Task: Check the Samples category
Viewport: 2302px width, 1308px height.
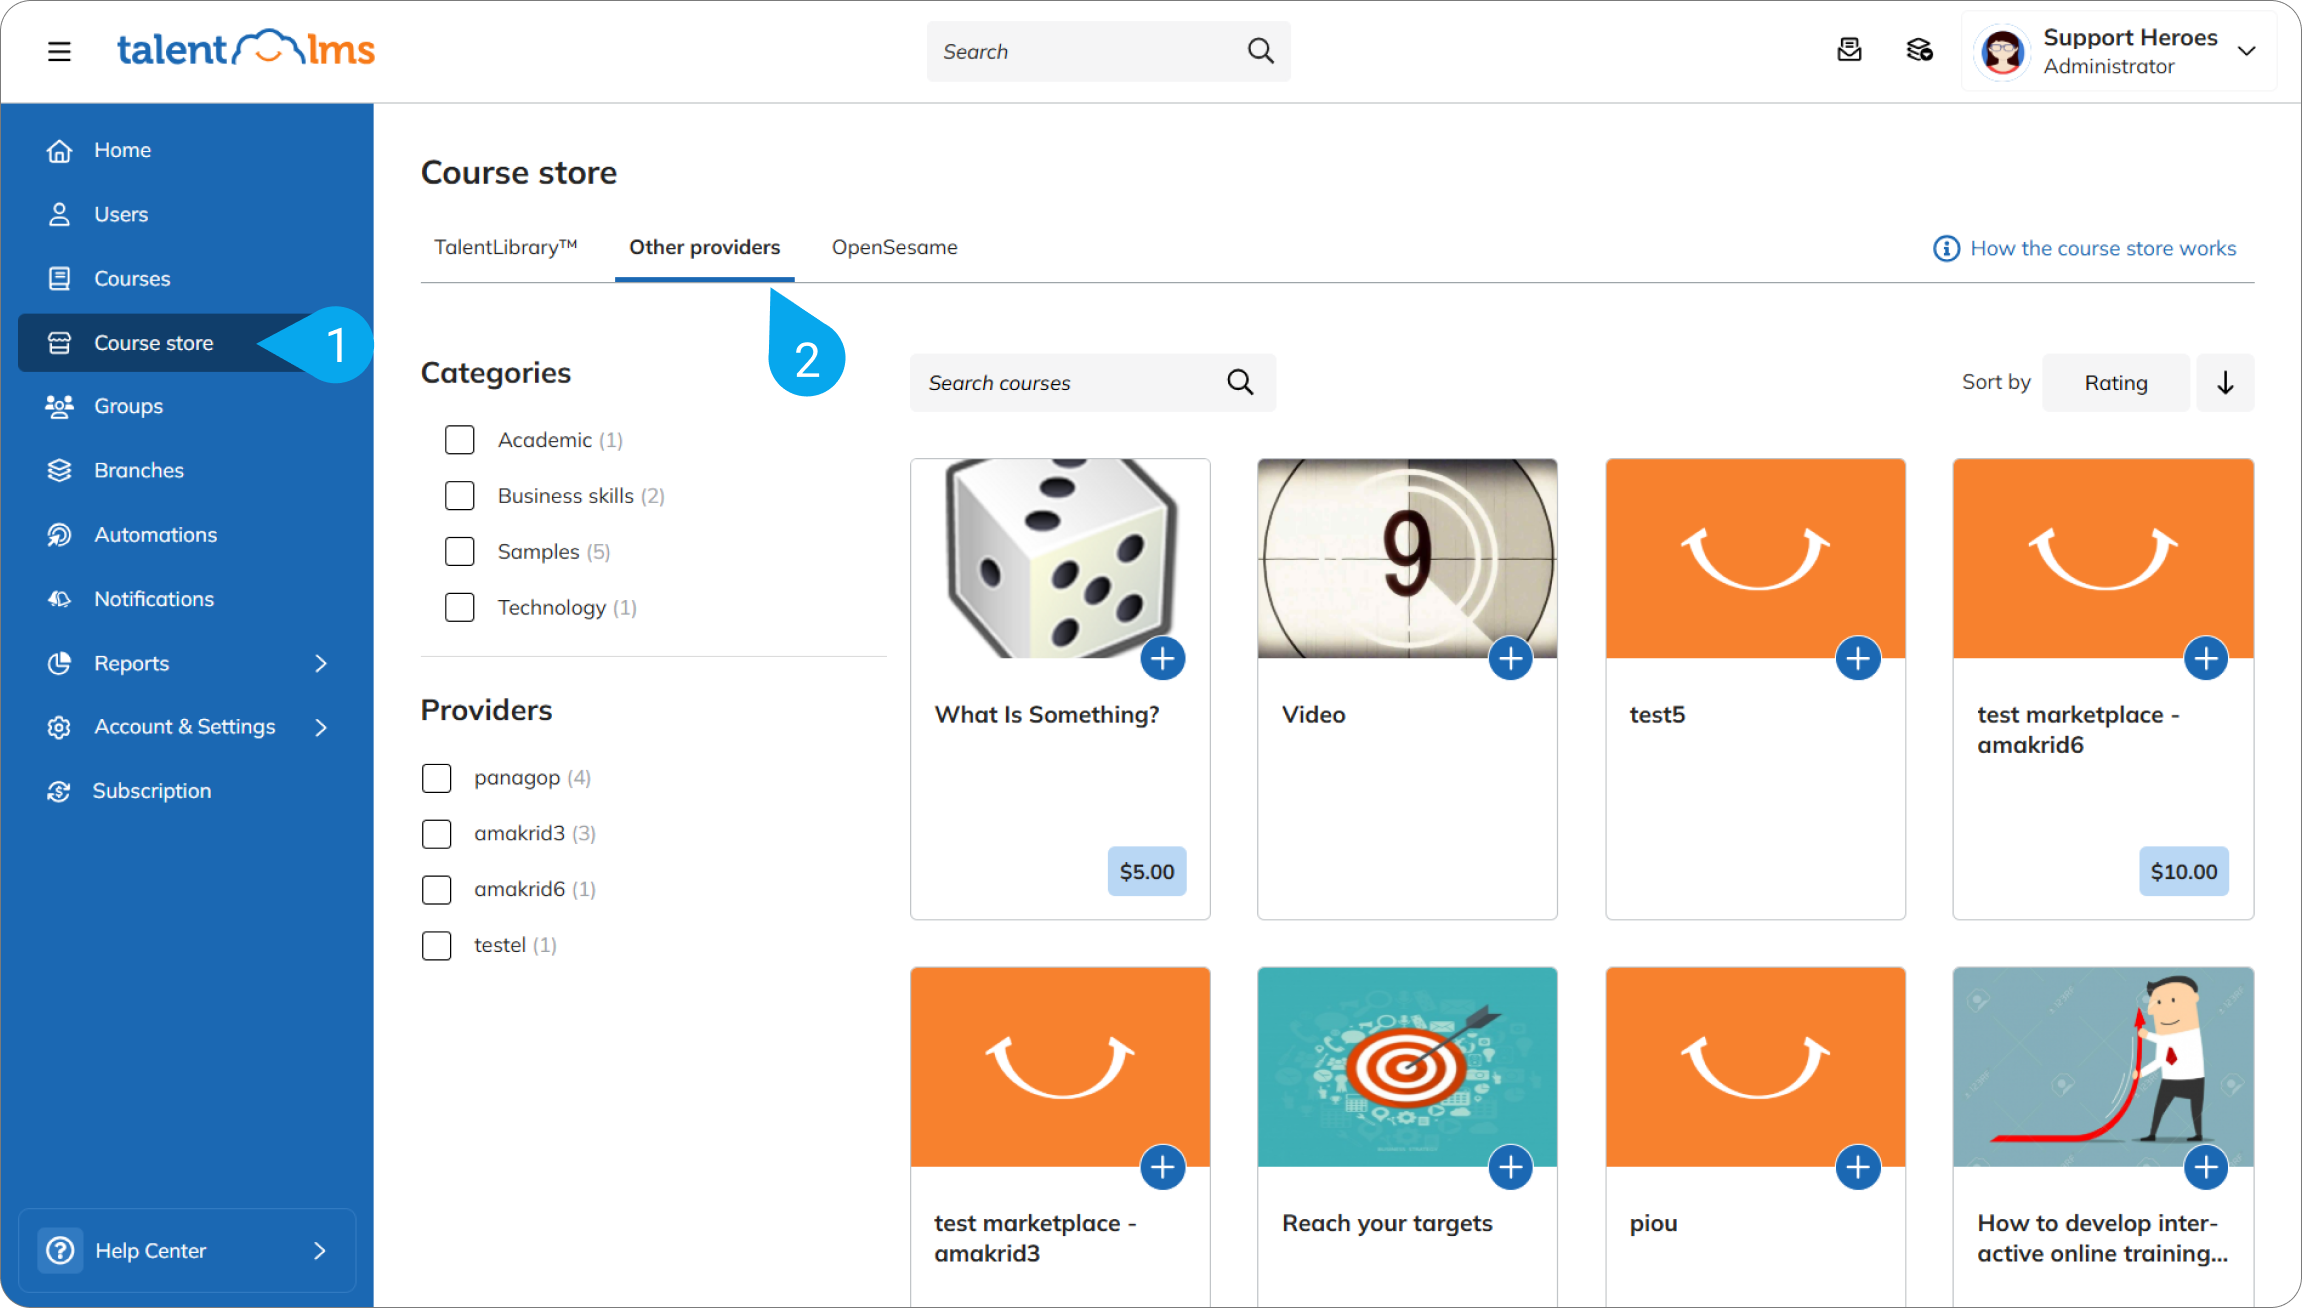Action: [460, 552]
